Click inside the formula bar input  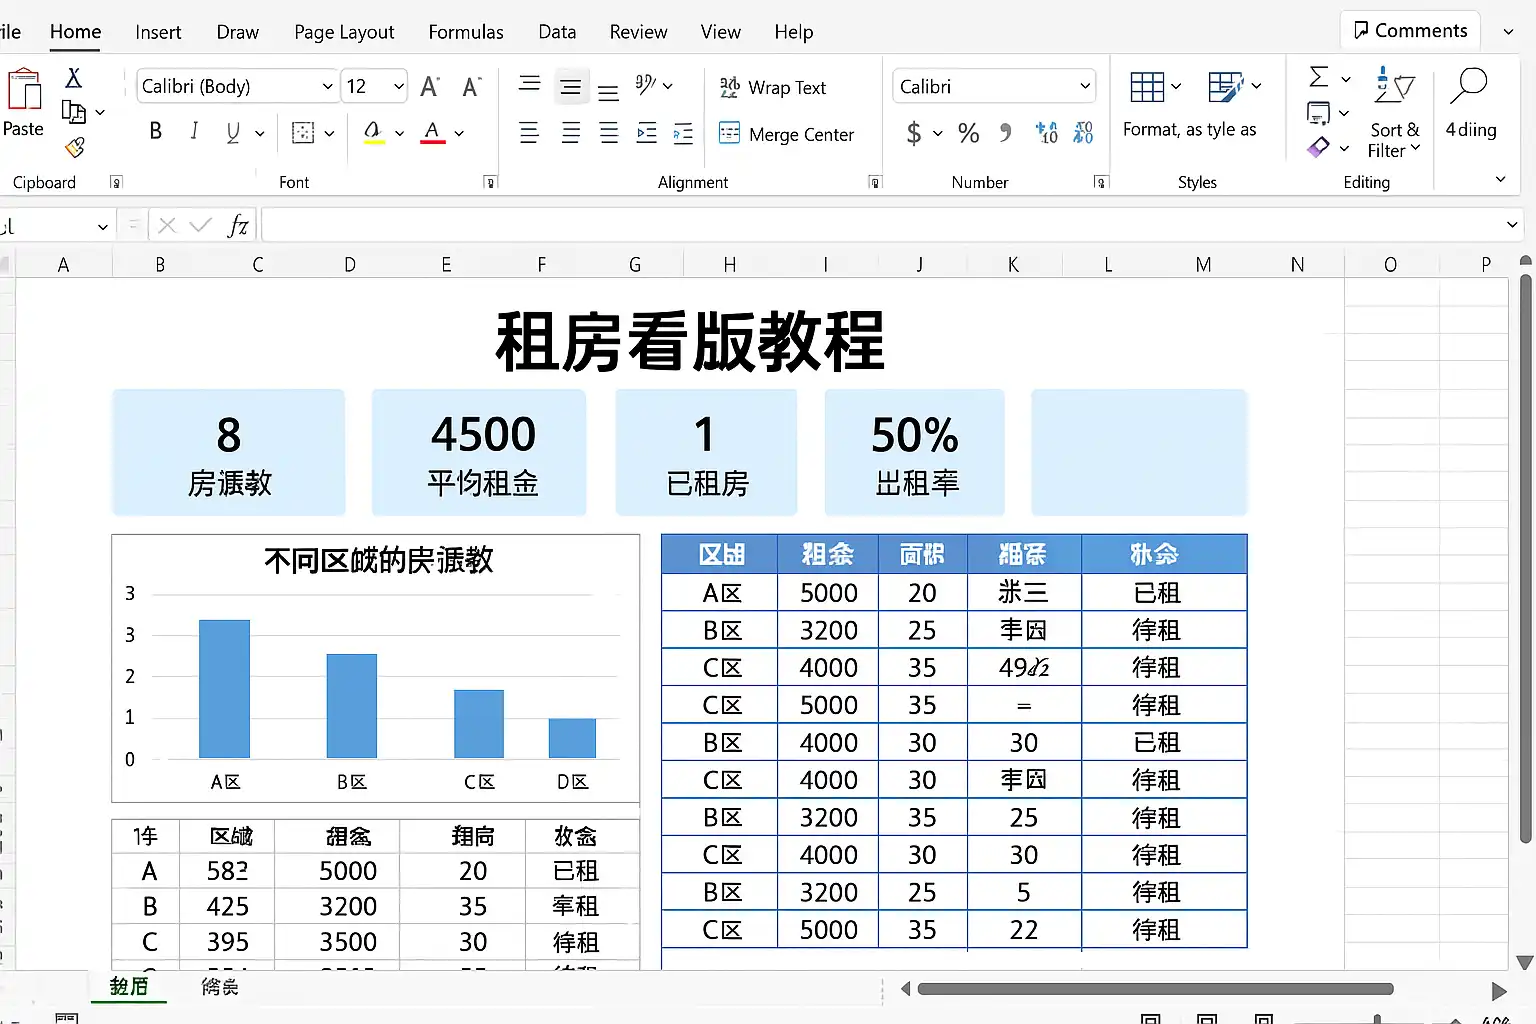(880, 226)
